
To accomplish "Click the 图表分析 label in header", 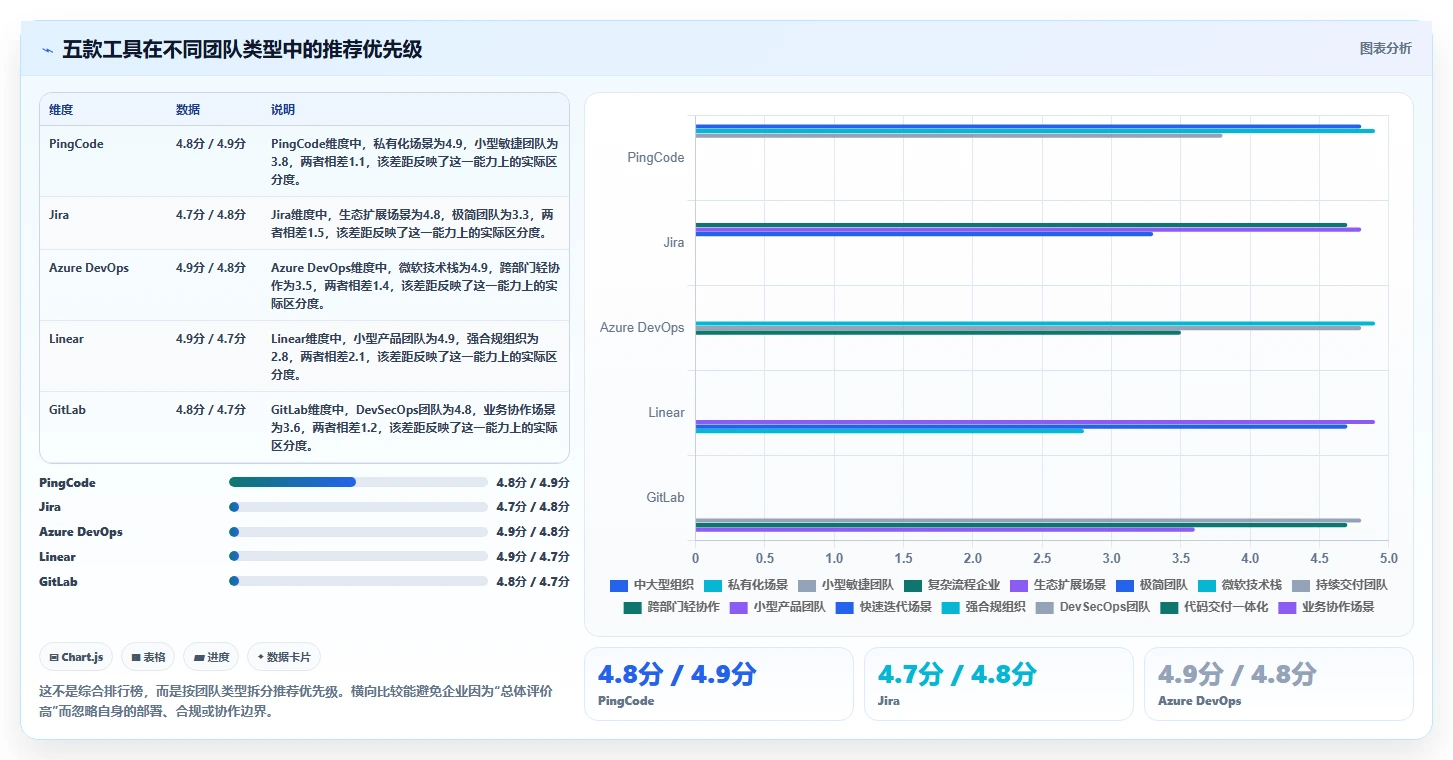I will [1385, 48].
